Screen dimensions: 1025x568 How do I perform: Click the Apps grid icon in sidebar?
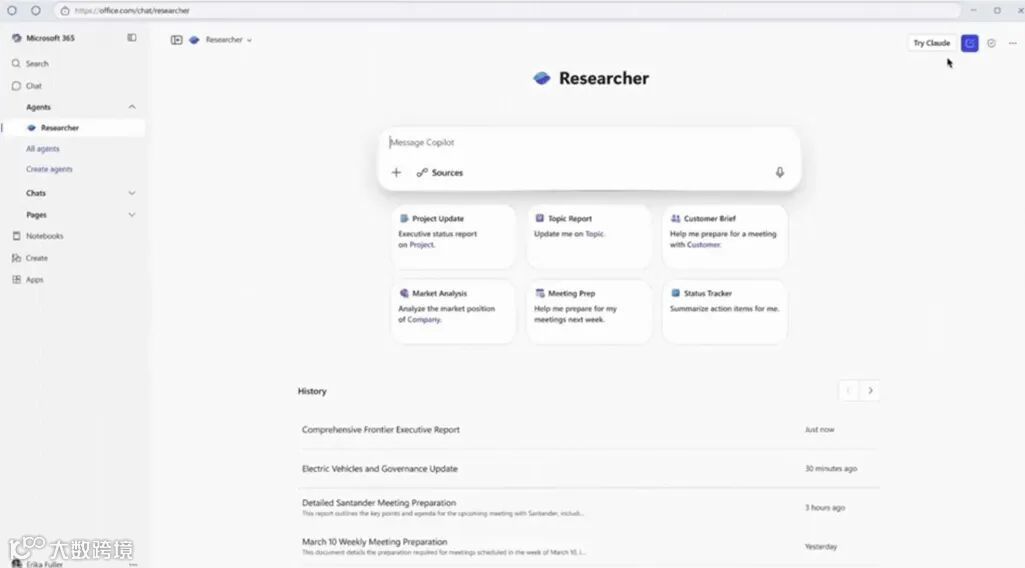click(x=16, y=280)
